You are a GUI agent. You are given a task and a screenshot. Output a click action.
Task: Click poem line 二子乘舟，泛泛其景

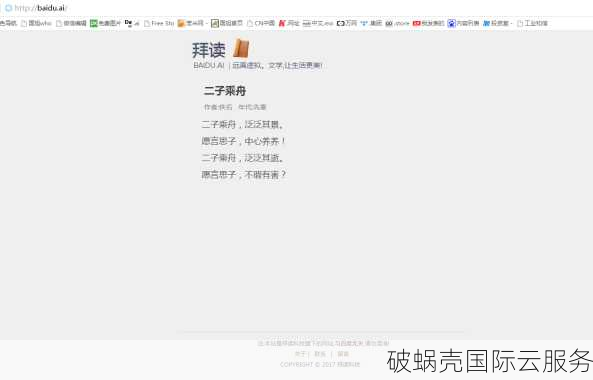[242, 124]
